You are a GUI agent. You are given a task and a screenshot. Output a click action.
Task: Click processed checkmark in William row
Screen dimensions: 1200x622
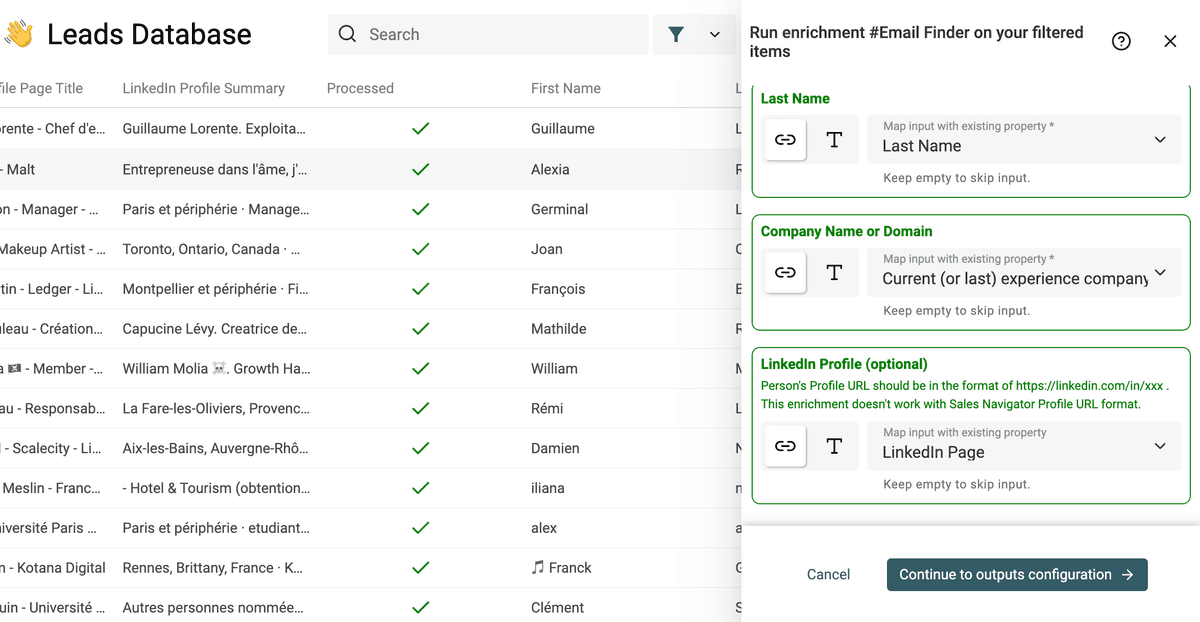point(421,368)
